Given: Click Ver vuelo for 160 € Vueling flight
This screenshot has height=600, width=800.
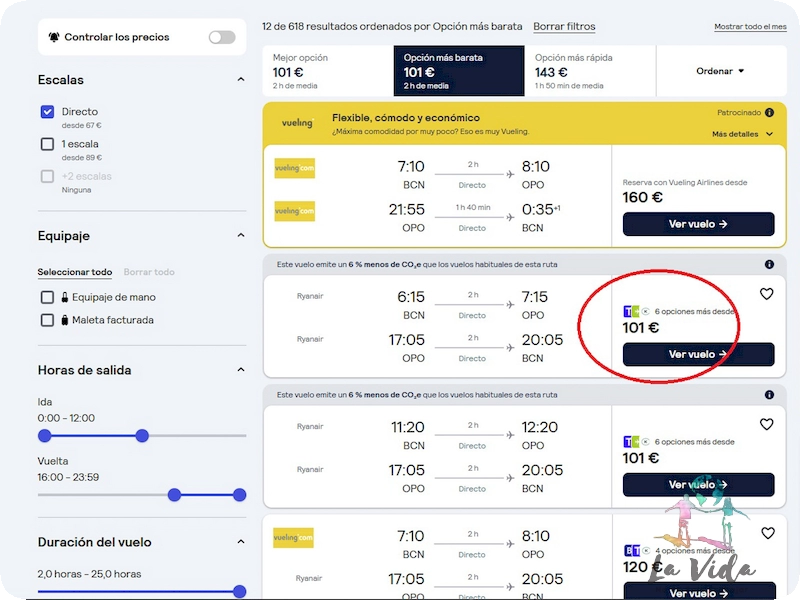Looking at the screenshot, I should 698,224.
